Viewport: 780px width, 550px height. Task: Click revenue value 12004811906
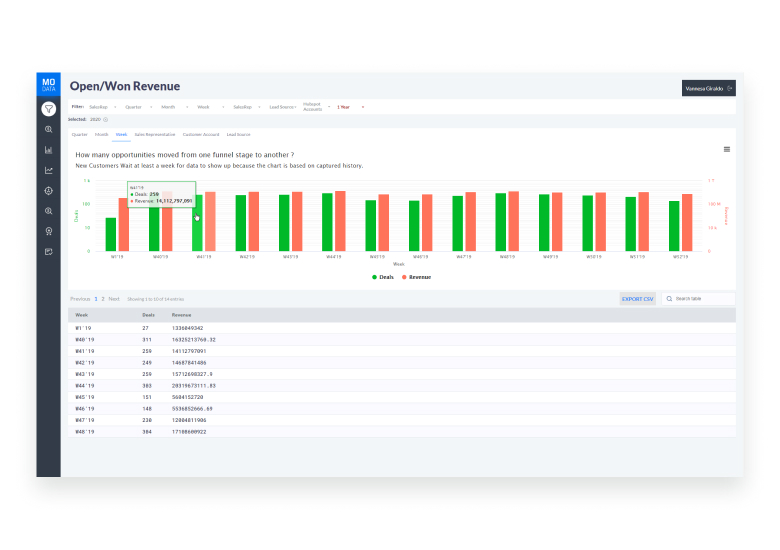click(189, 420)
